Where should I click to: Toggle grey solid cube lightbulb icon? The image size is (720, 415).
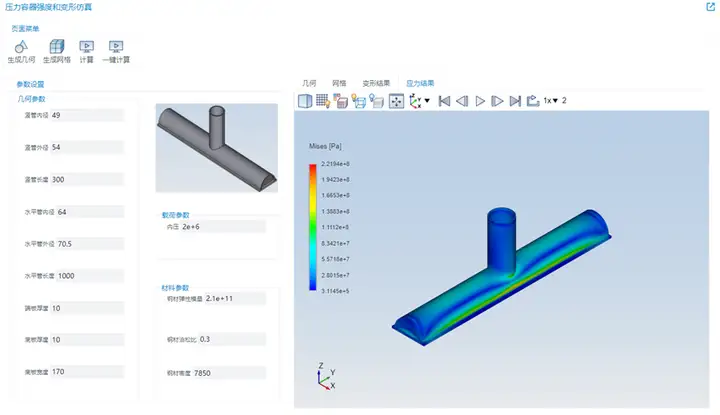[377, 101]
